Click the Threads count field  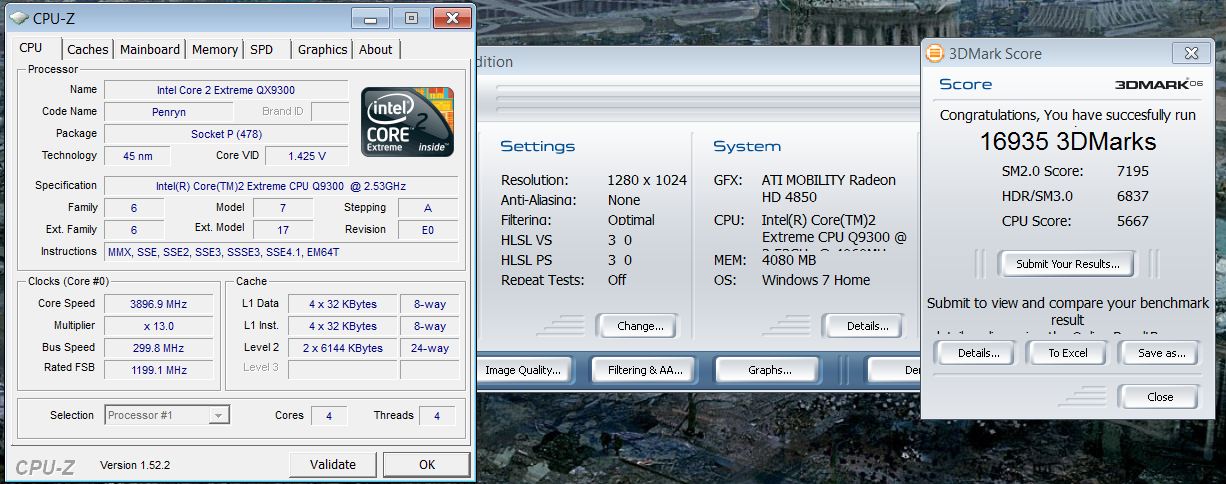click(436, 416)
